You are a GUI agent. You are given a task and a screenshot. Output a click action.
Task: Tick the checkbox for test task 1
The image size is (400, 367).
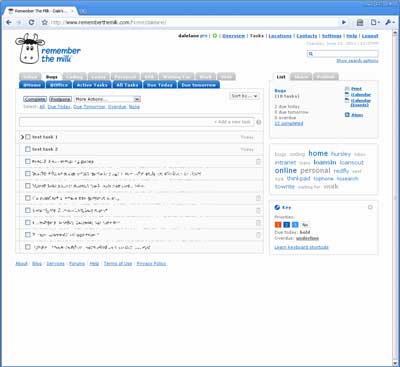(28, 137)
